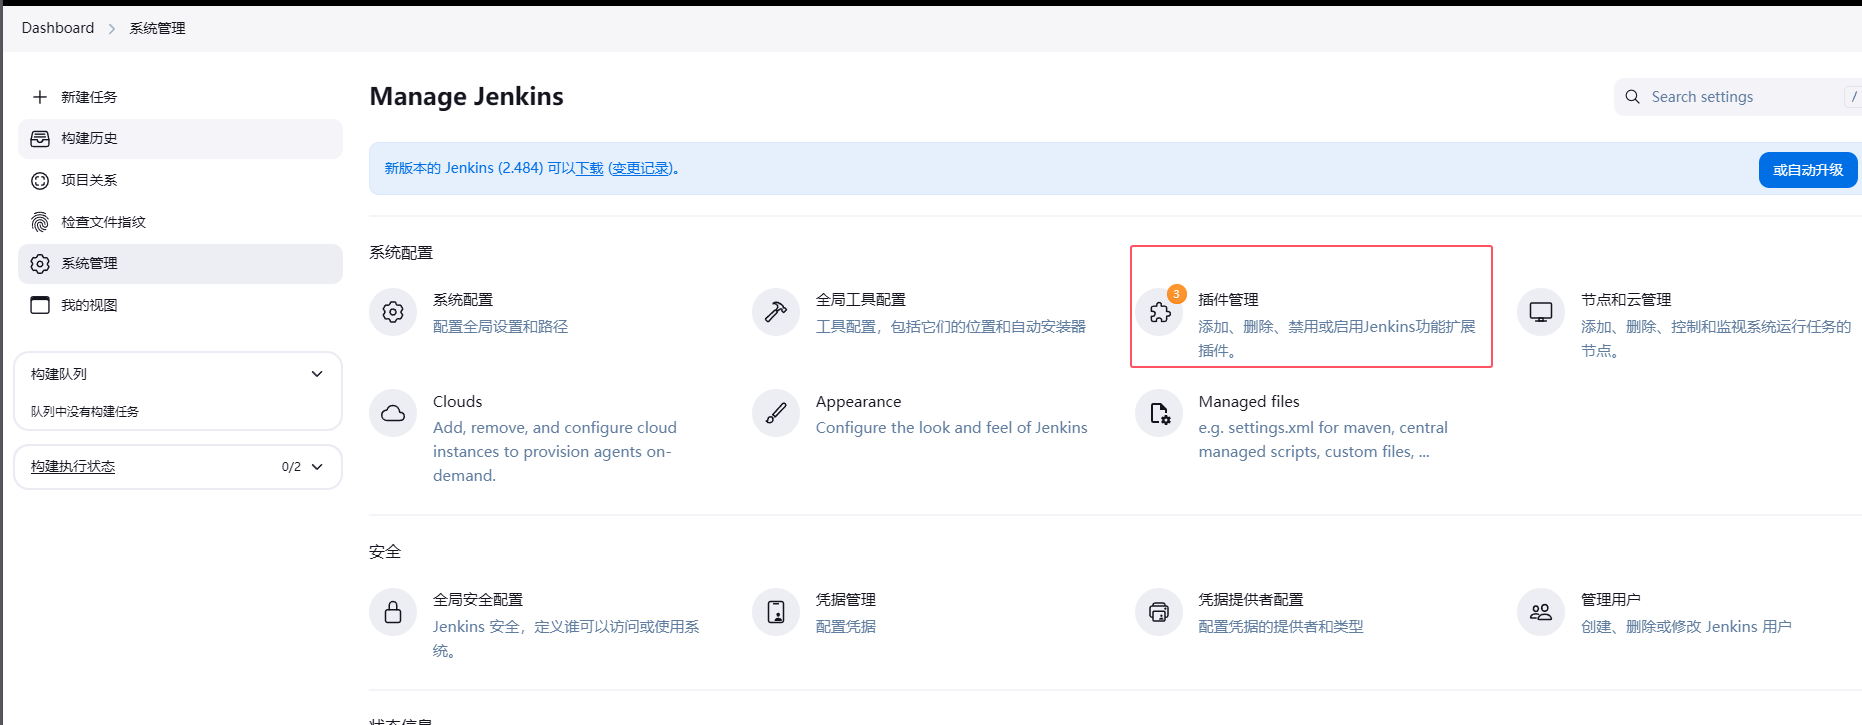
Task: Open 构建历史 in the sidebar
Action: click(x=180, y=139)
